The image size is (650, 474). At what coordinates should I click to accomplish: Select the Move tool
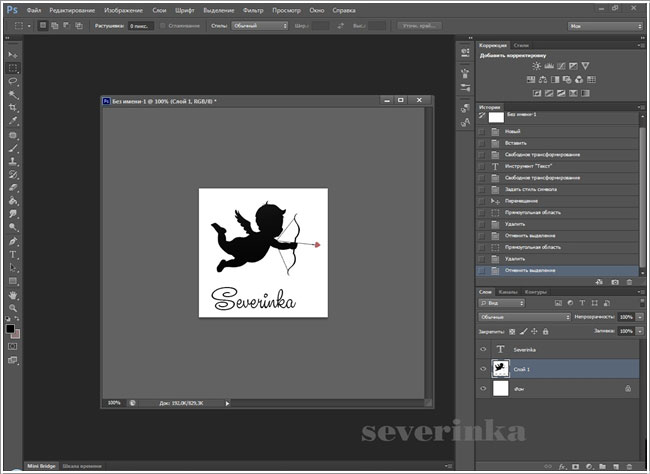[x=13, y=54]
